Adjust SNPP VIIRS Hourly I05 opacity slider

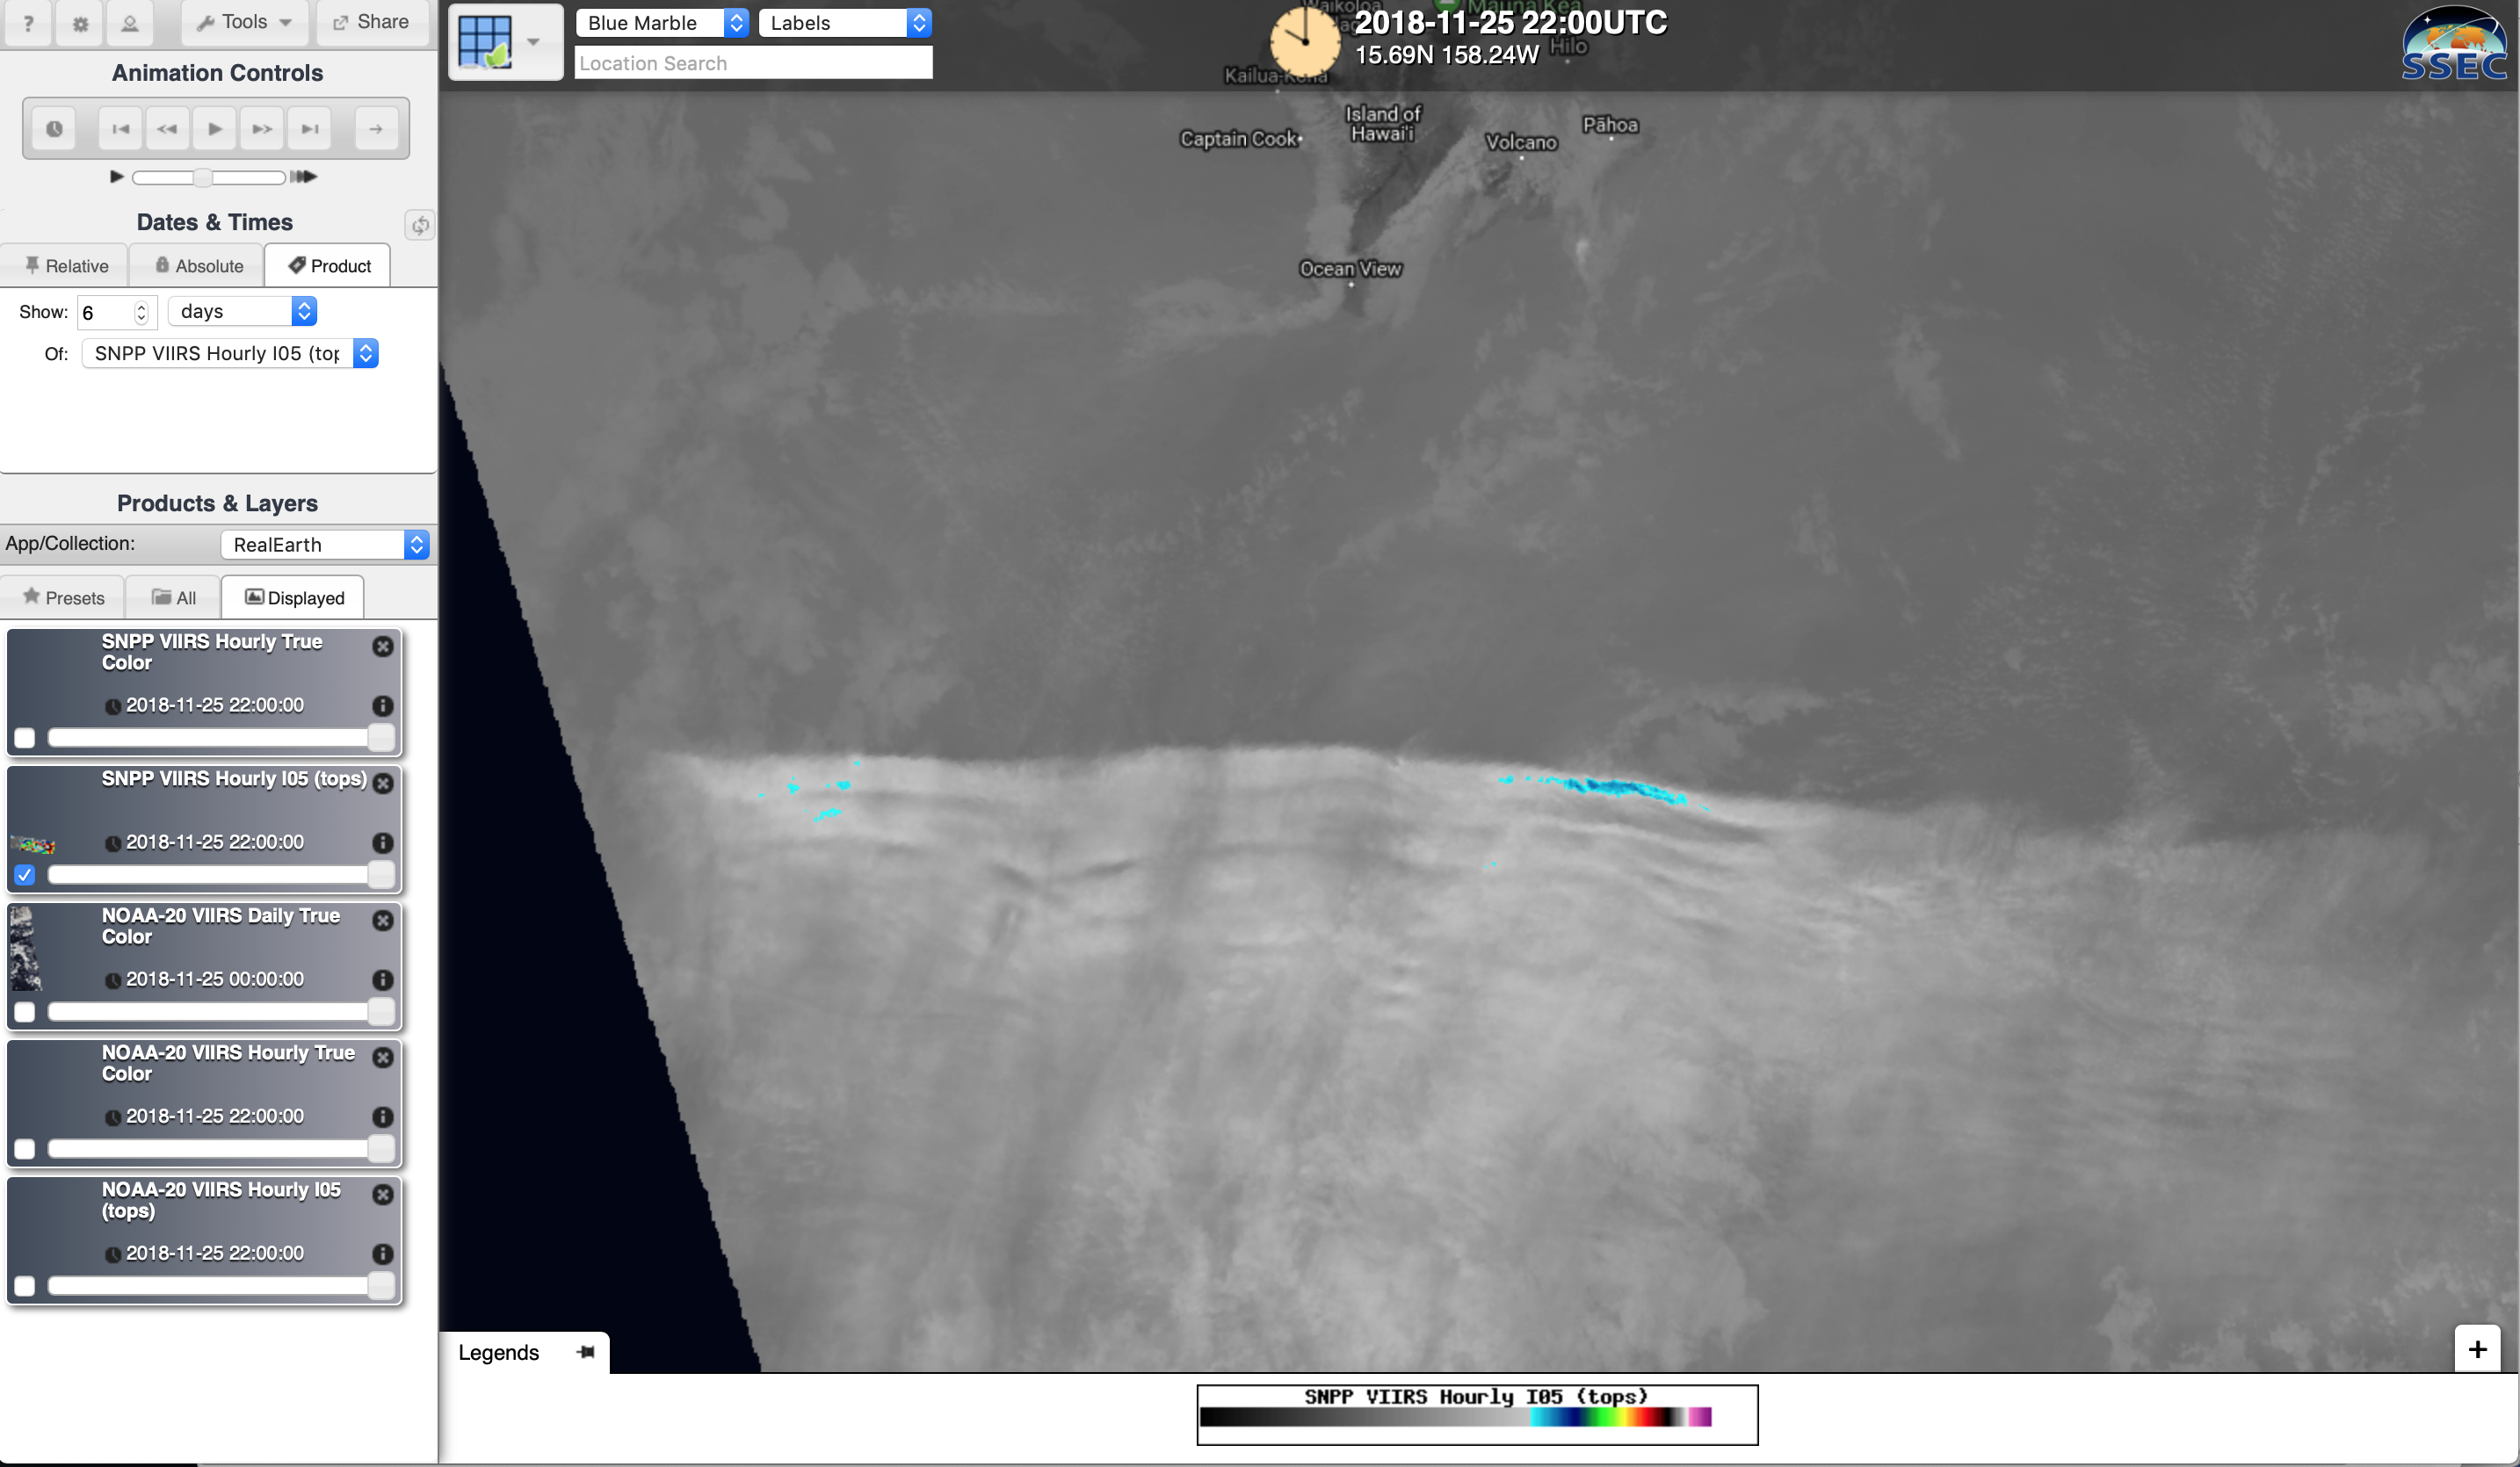(x=221, y=874)
